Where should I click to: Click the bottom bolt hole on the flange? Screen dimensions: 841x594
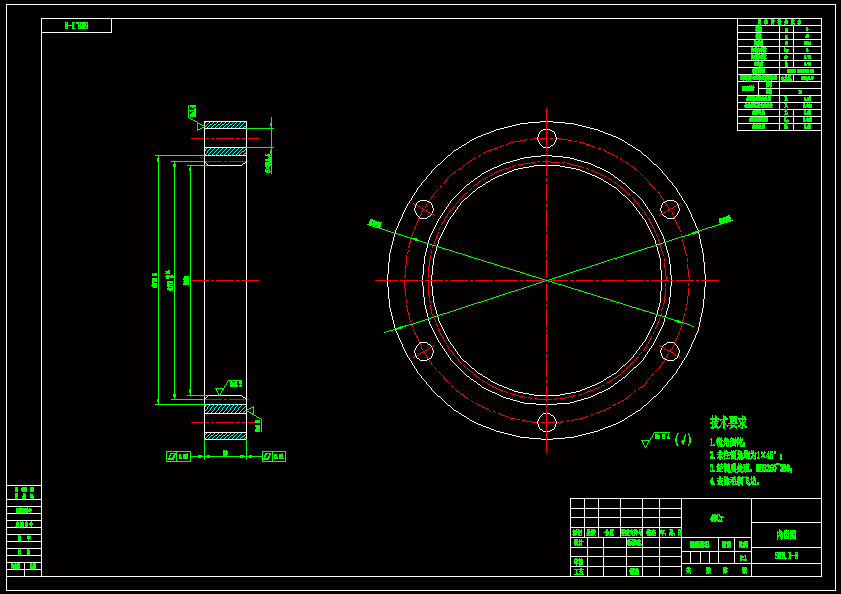547,422
